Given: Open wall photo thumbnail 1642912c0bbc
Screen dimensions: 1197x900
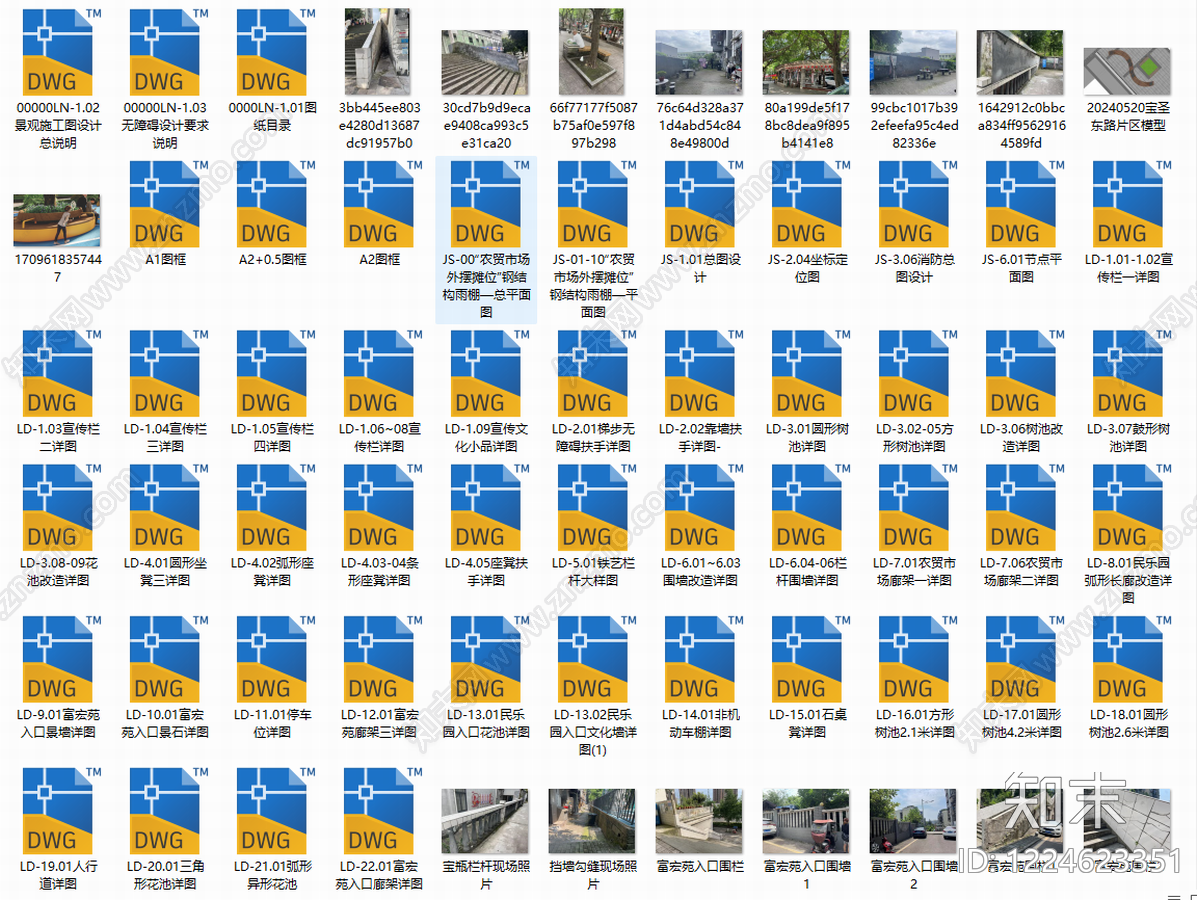Looking at the screenshot, I should (1020, 63).
